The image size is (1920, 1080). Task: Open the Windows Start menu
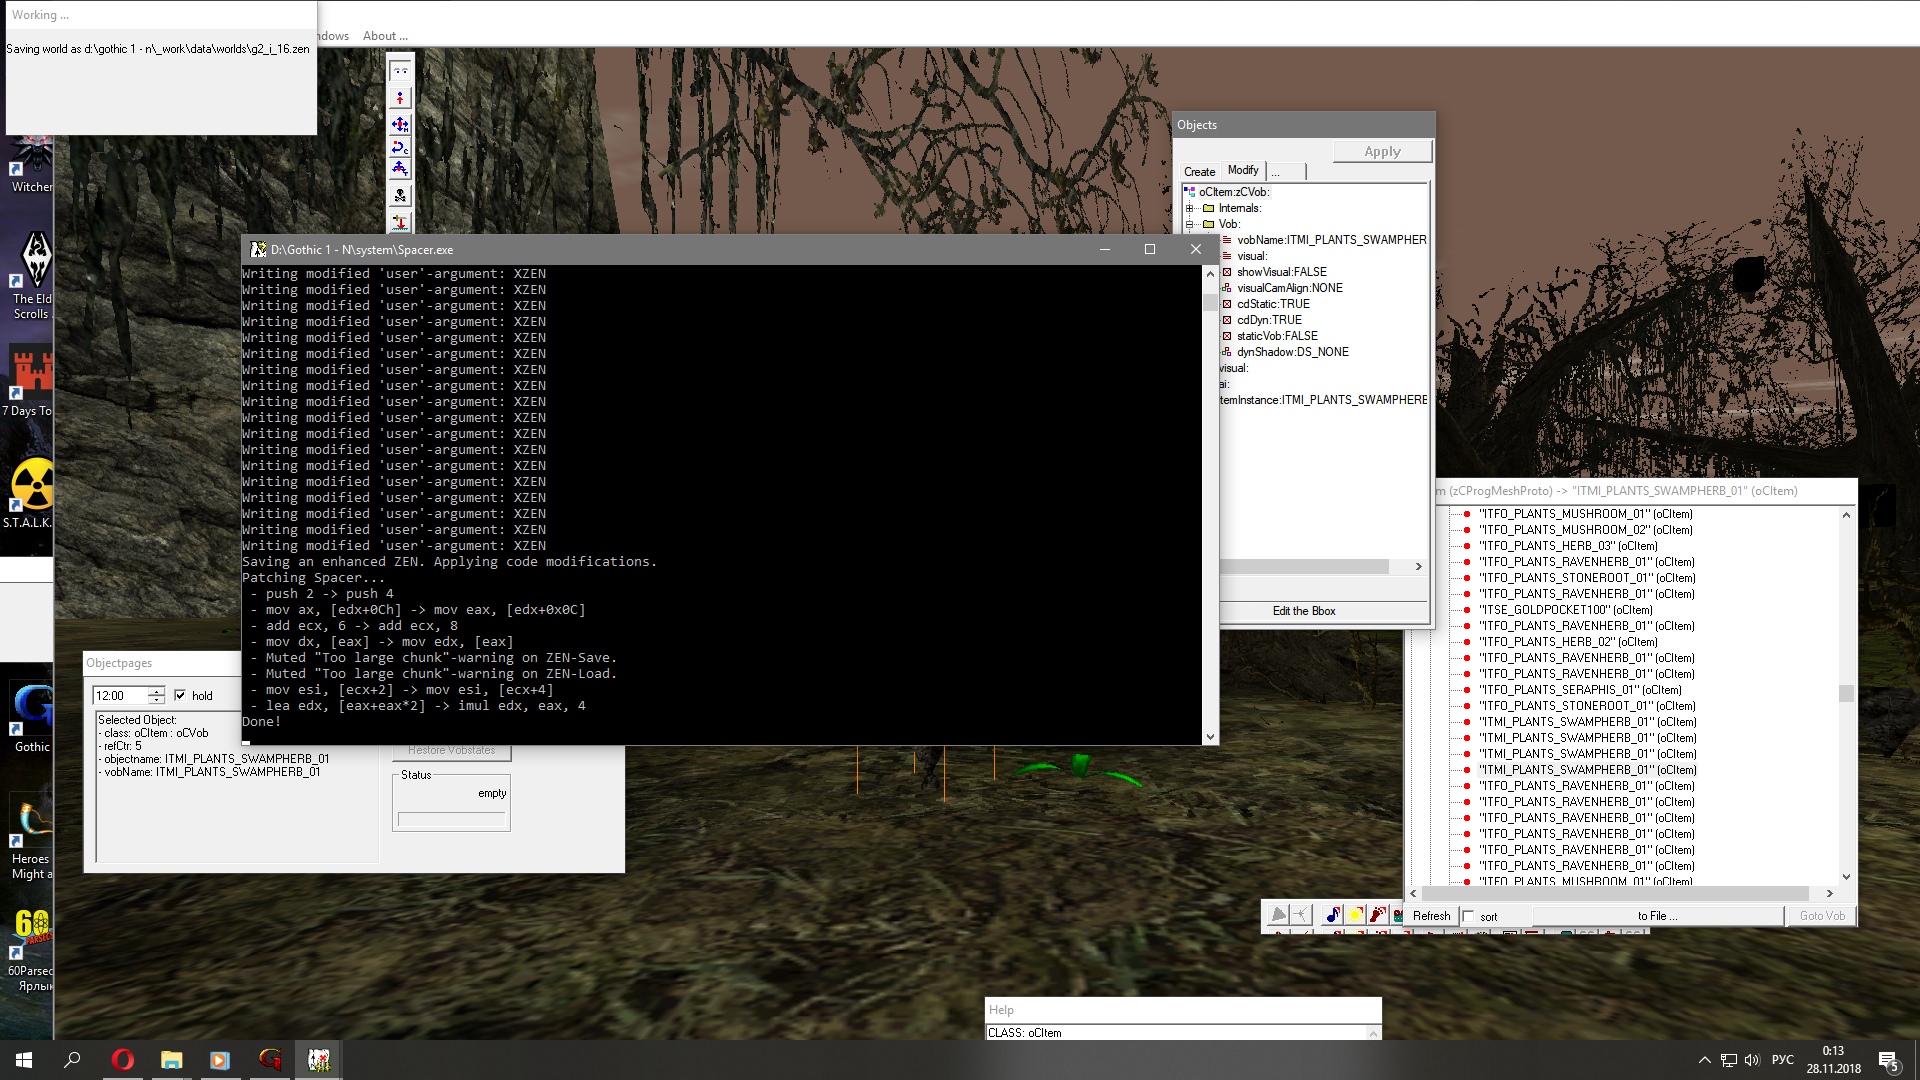pos(24,1060)
